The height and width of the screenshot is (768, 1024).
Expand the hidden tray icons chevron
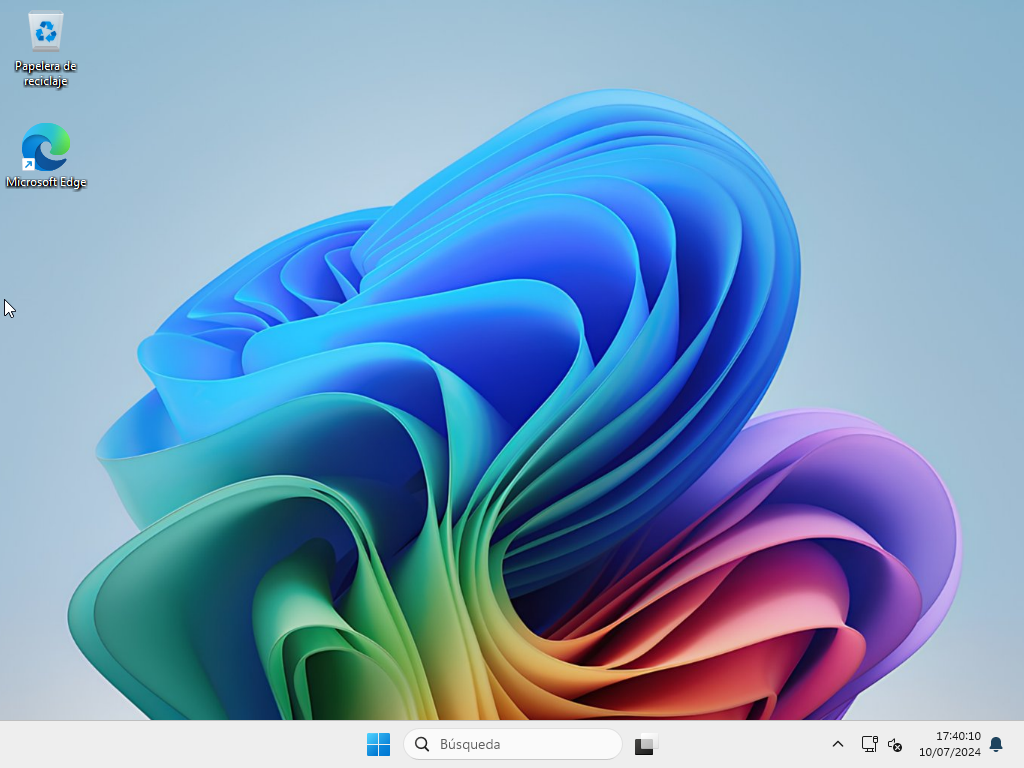point(838,744)
